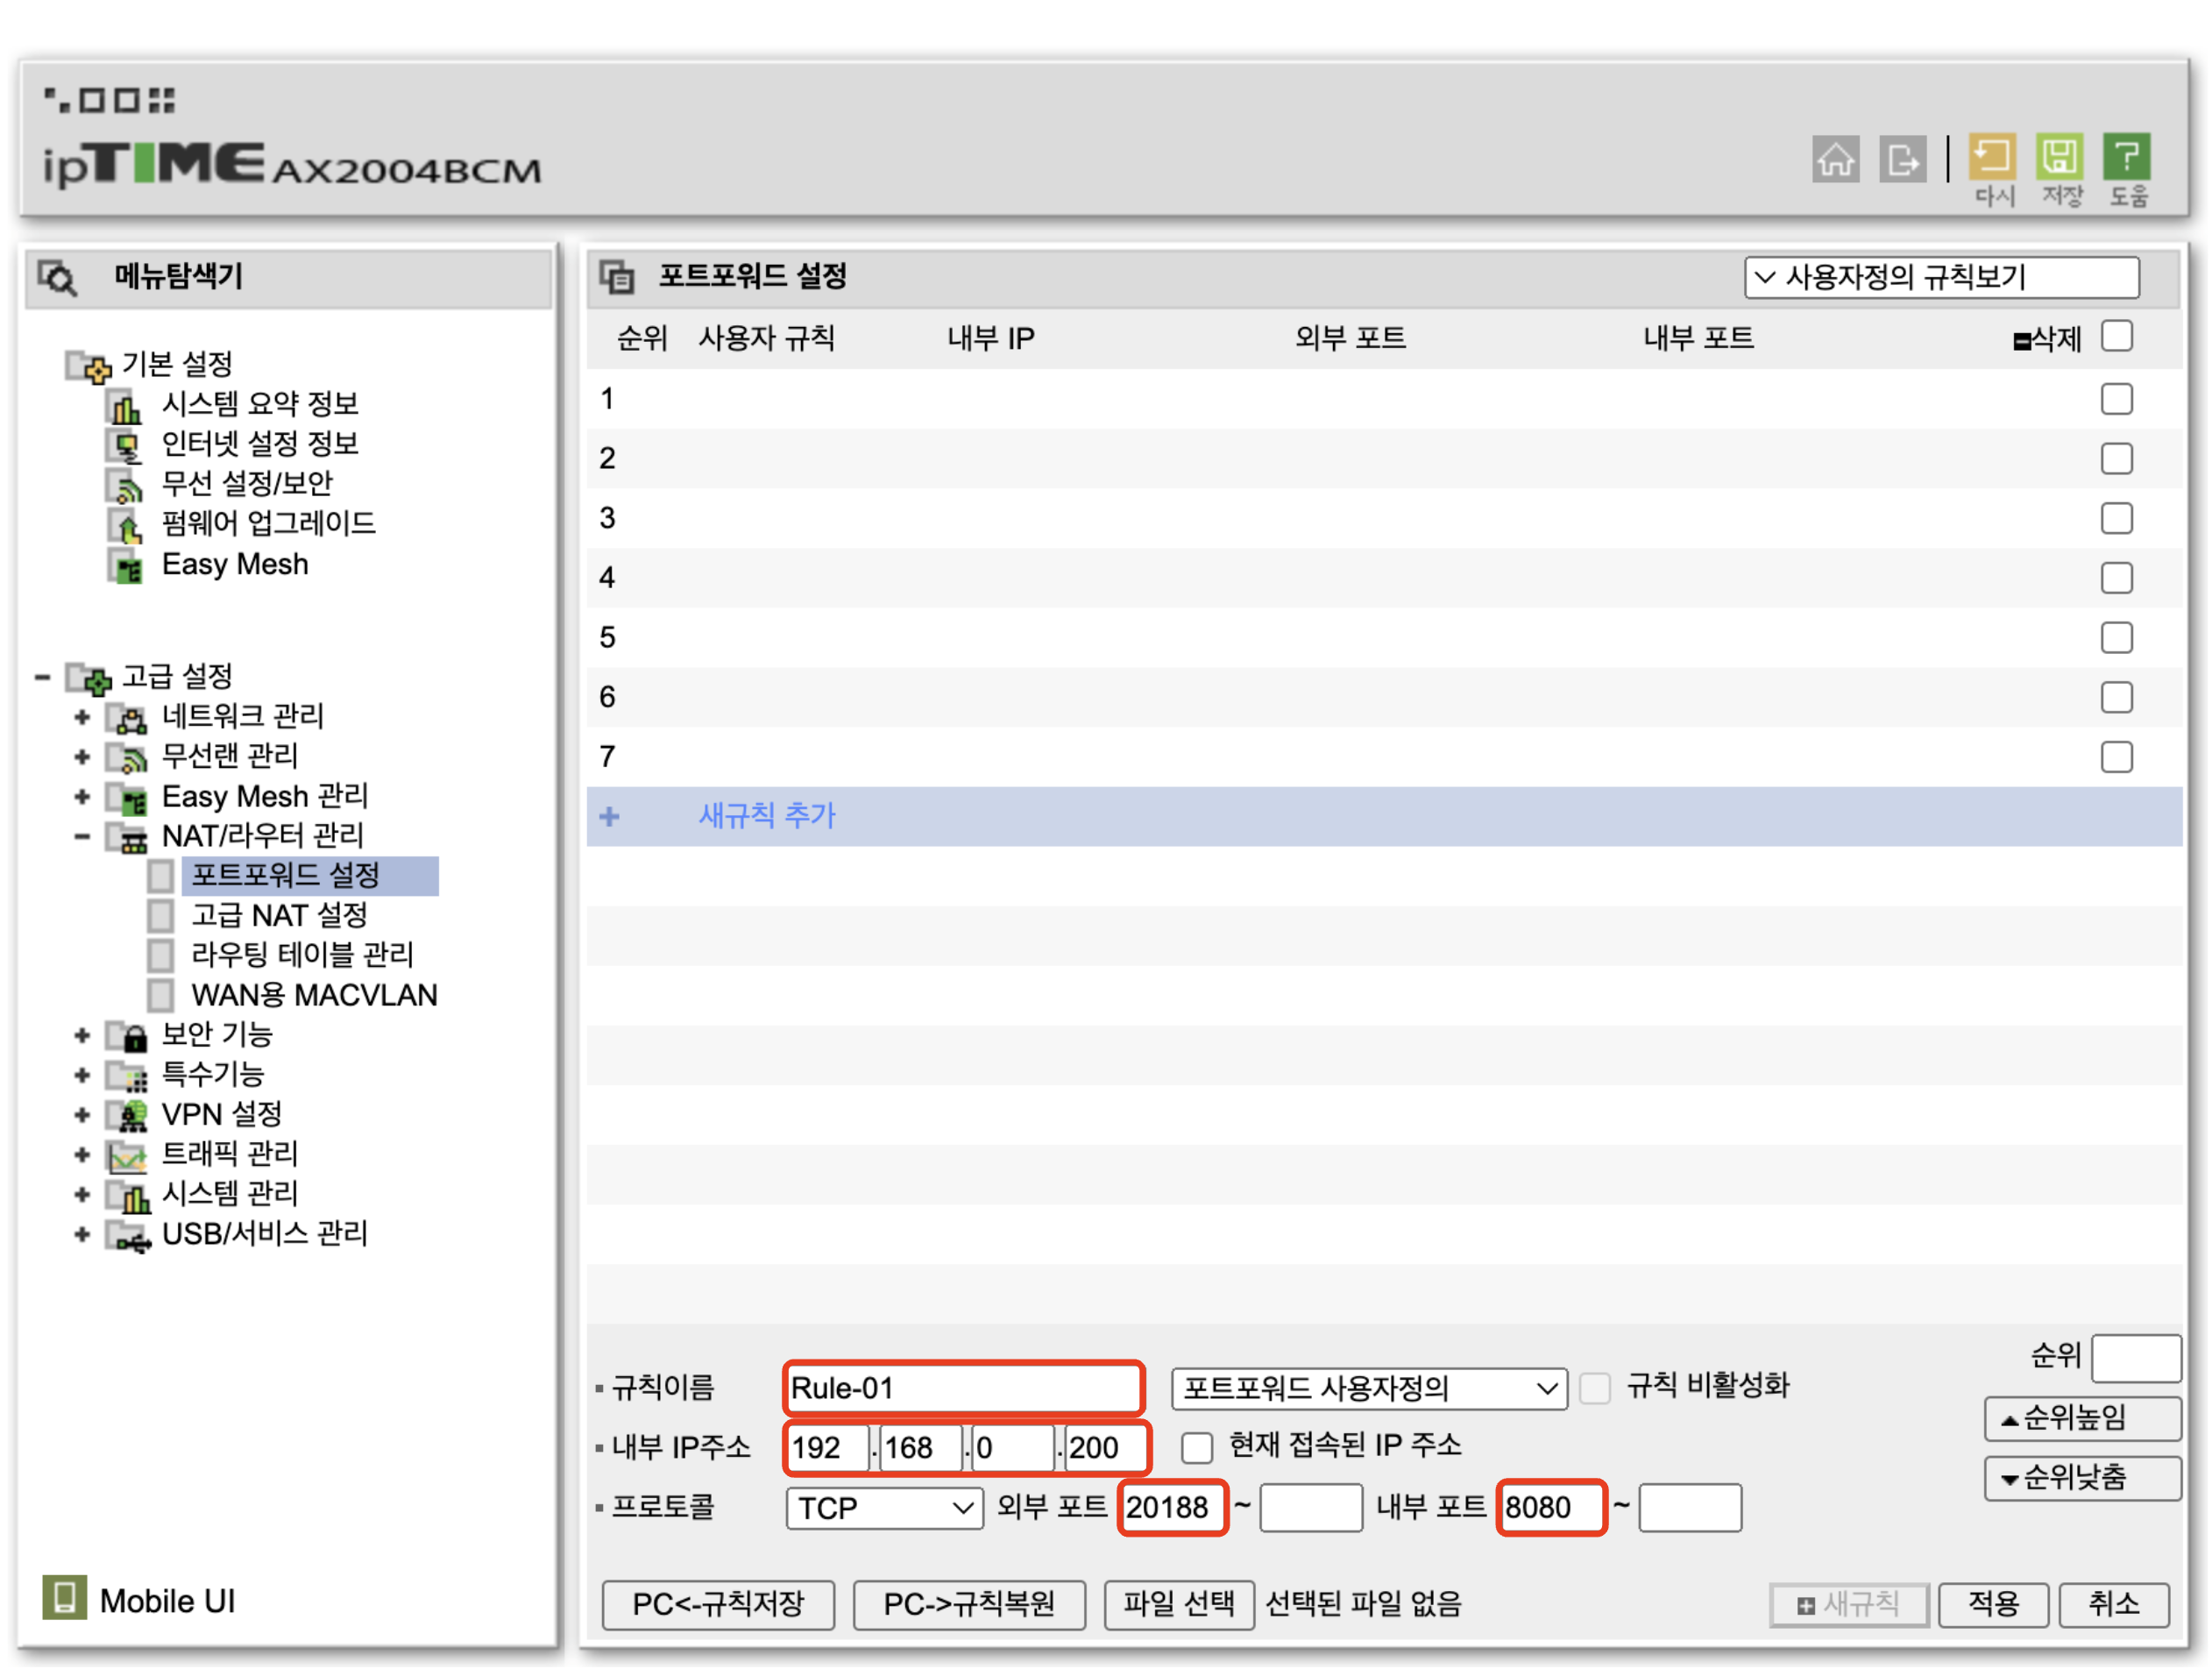Click the logout icon in header
The width and height of the screenshot is (2212, 1669).
pos(1901,159)
